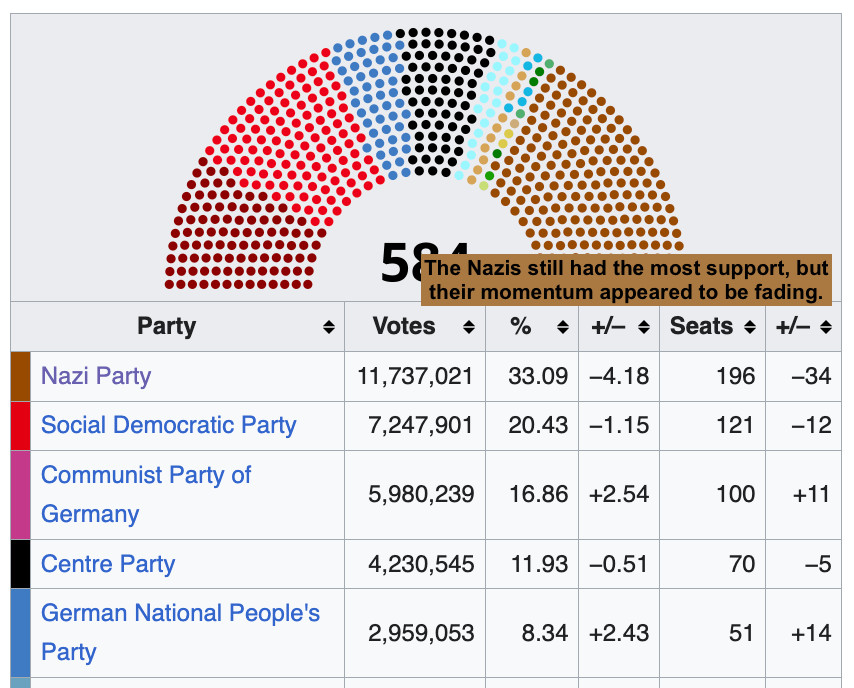Click the blue German National swatch

[21, 633]
